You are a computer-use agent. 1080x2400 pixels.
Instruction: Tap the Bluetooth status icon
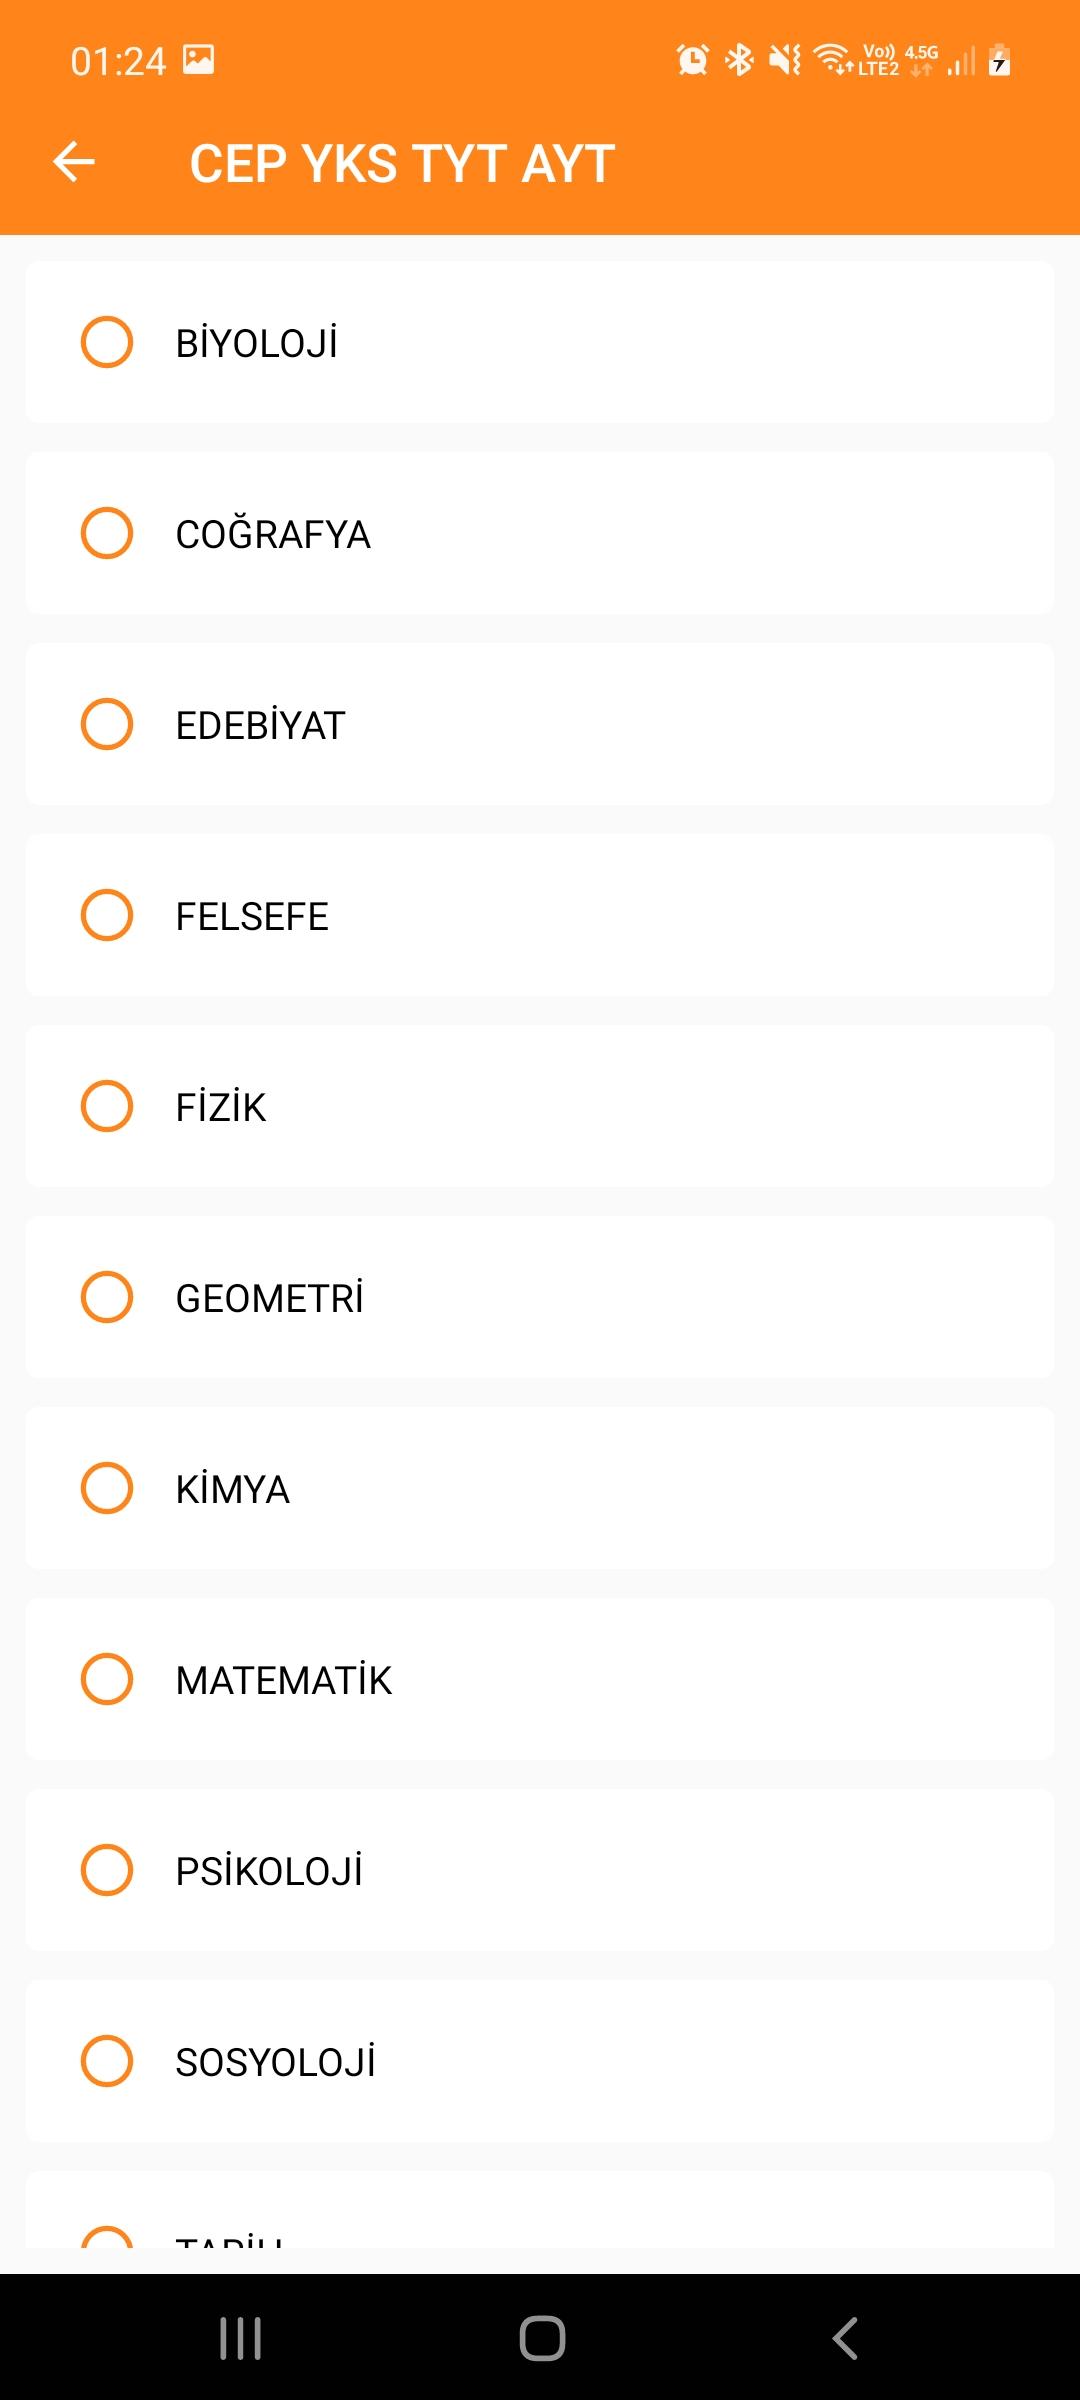pyautogui.click(x=739, y=60)
